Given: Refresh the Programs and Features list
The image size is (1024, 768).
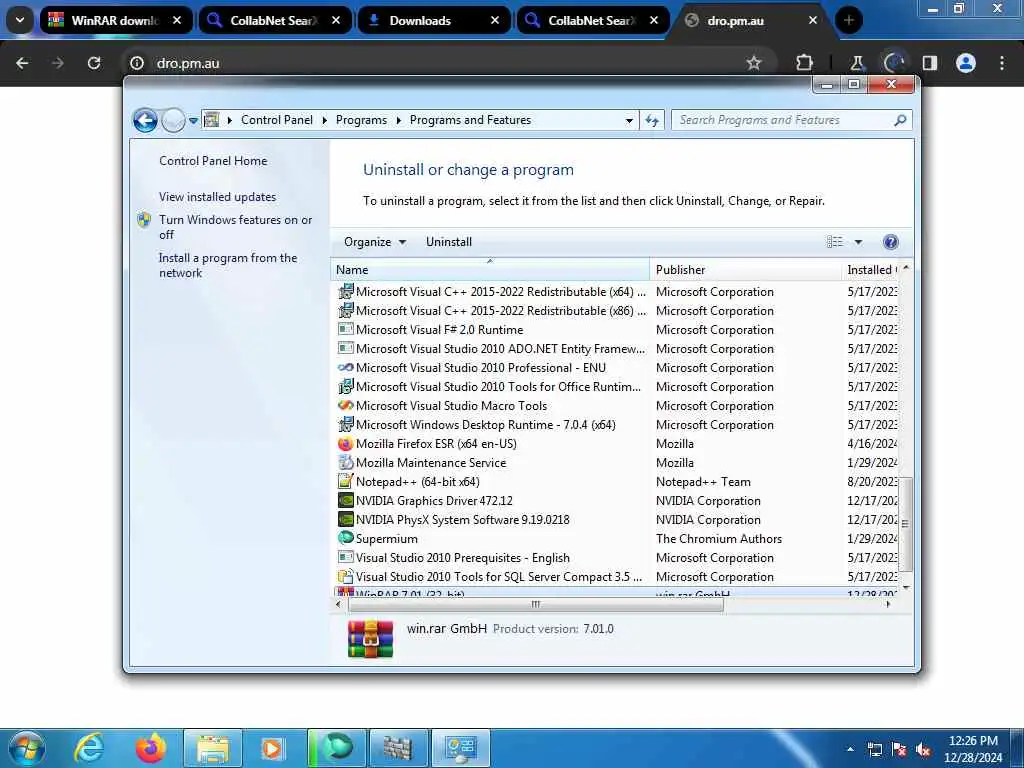Looking at the screenshot, I should point(652,120).
